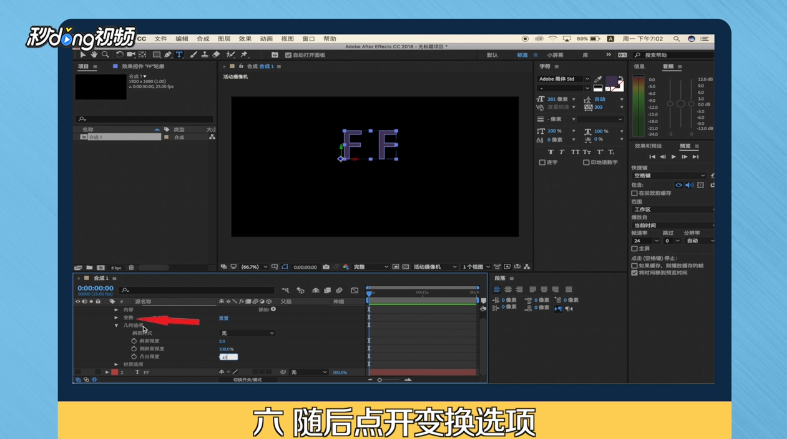Screen dimensions: 787x439
Task: Click the red label color of layer 2
Action: click(x=114, y=372)
